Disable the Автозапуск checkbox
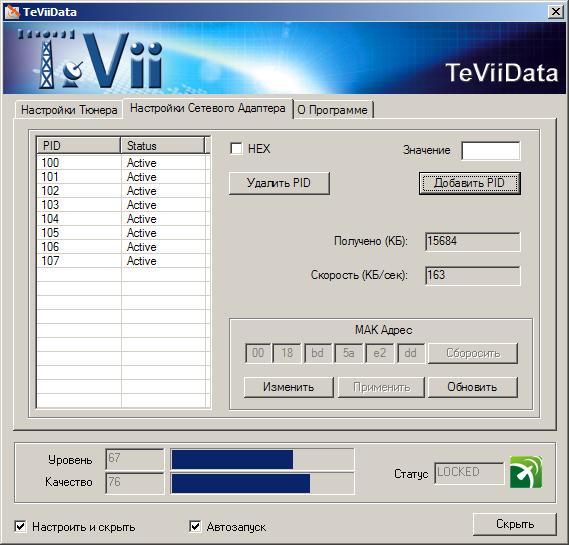The height and width of the screenshot is (545, 569). 195,526
